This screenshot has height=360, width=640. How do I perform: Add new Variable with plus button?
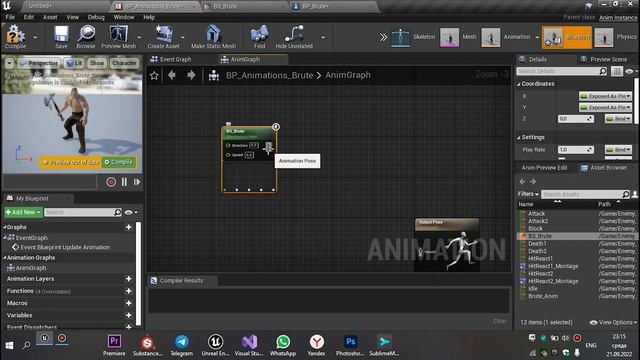coord(129,315)
